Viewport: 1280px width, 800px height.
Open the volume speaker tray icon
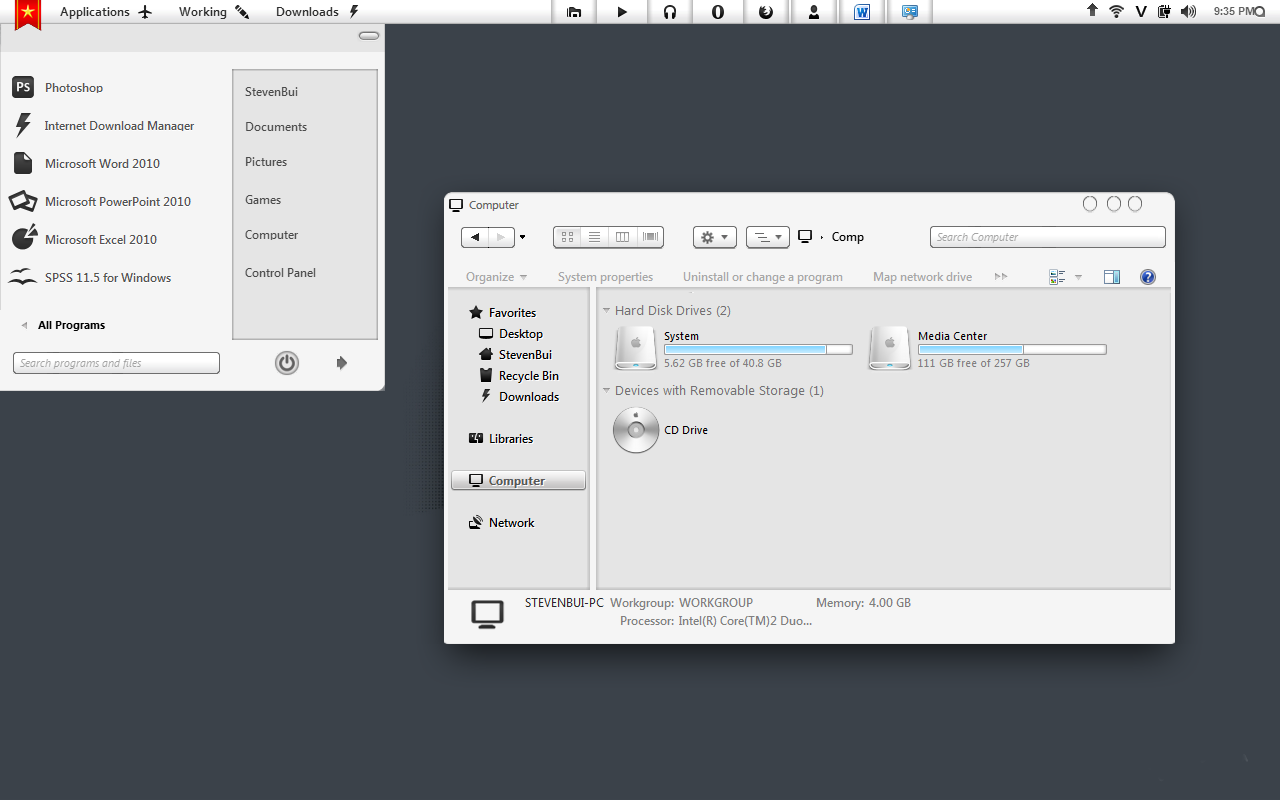(x=1188, y=12)
